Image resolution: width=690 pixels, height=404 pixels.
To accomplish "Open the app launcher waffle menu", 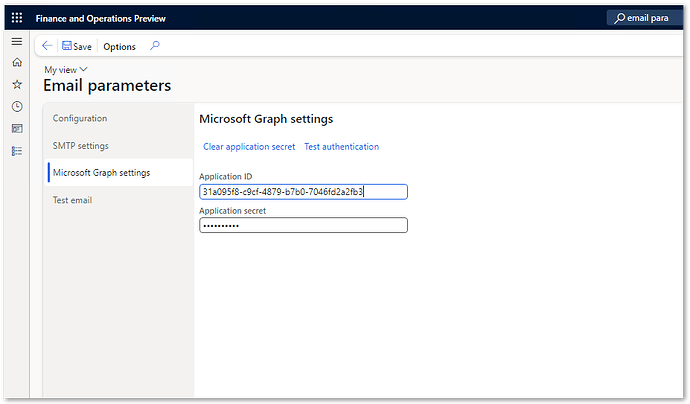I will click(x=17, y=18).
